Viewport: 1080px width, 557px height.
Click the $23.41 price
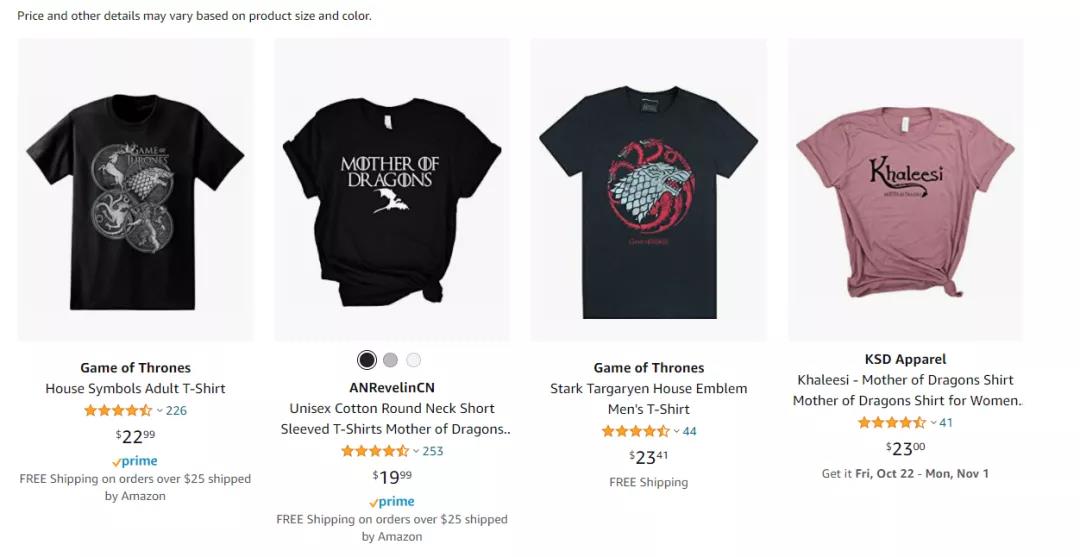(649, 457)
